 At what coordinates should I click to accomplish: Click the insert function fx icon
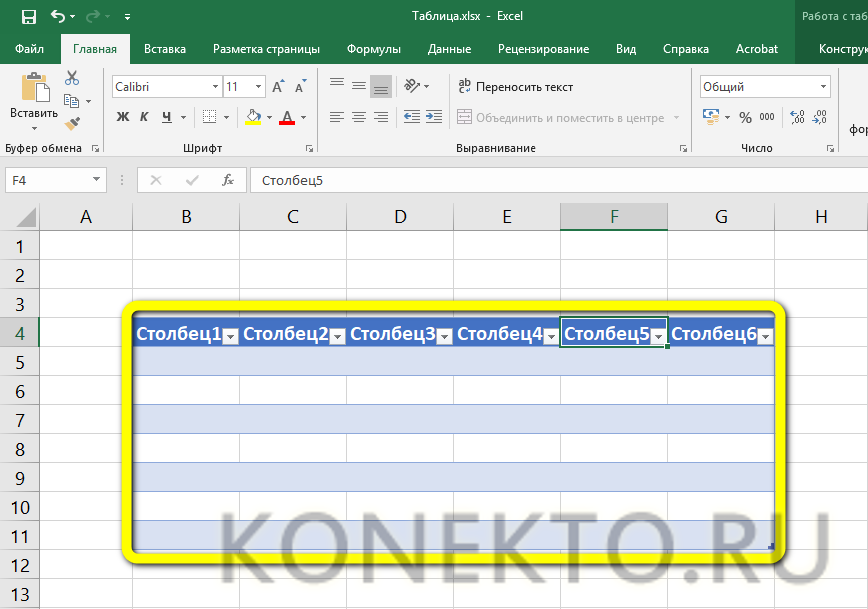pyautogui.click(x=228, y=180)
